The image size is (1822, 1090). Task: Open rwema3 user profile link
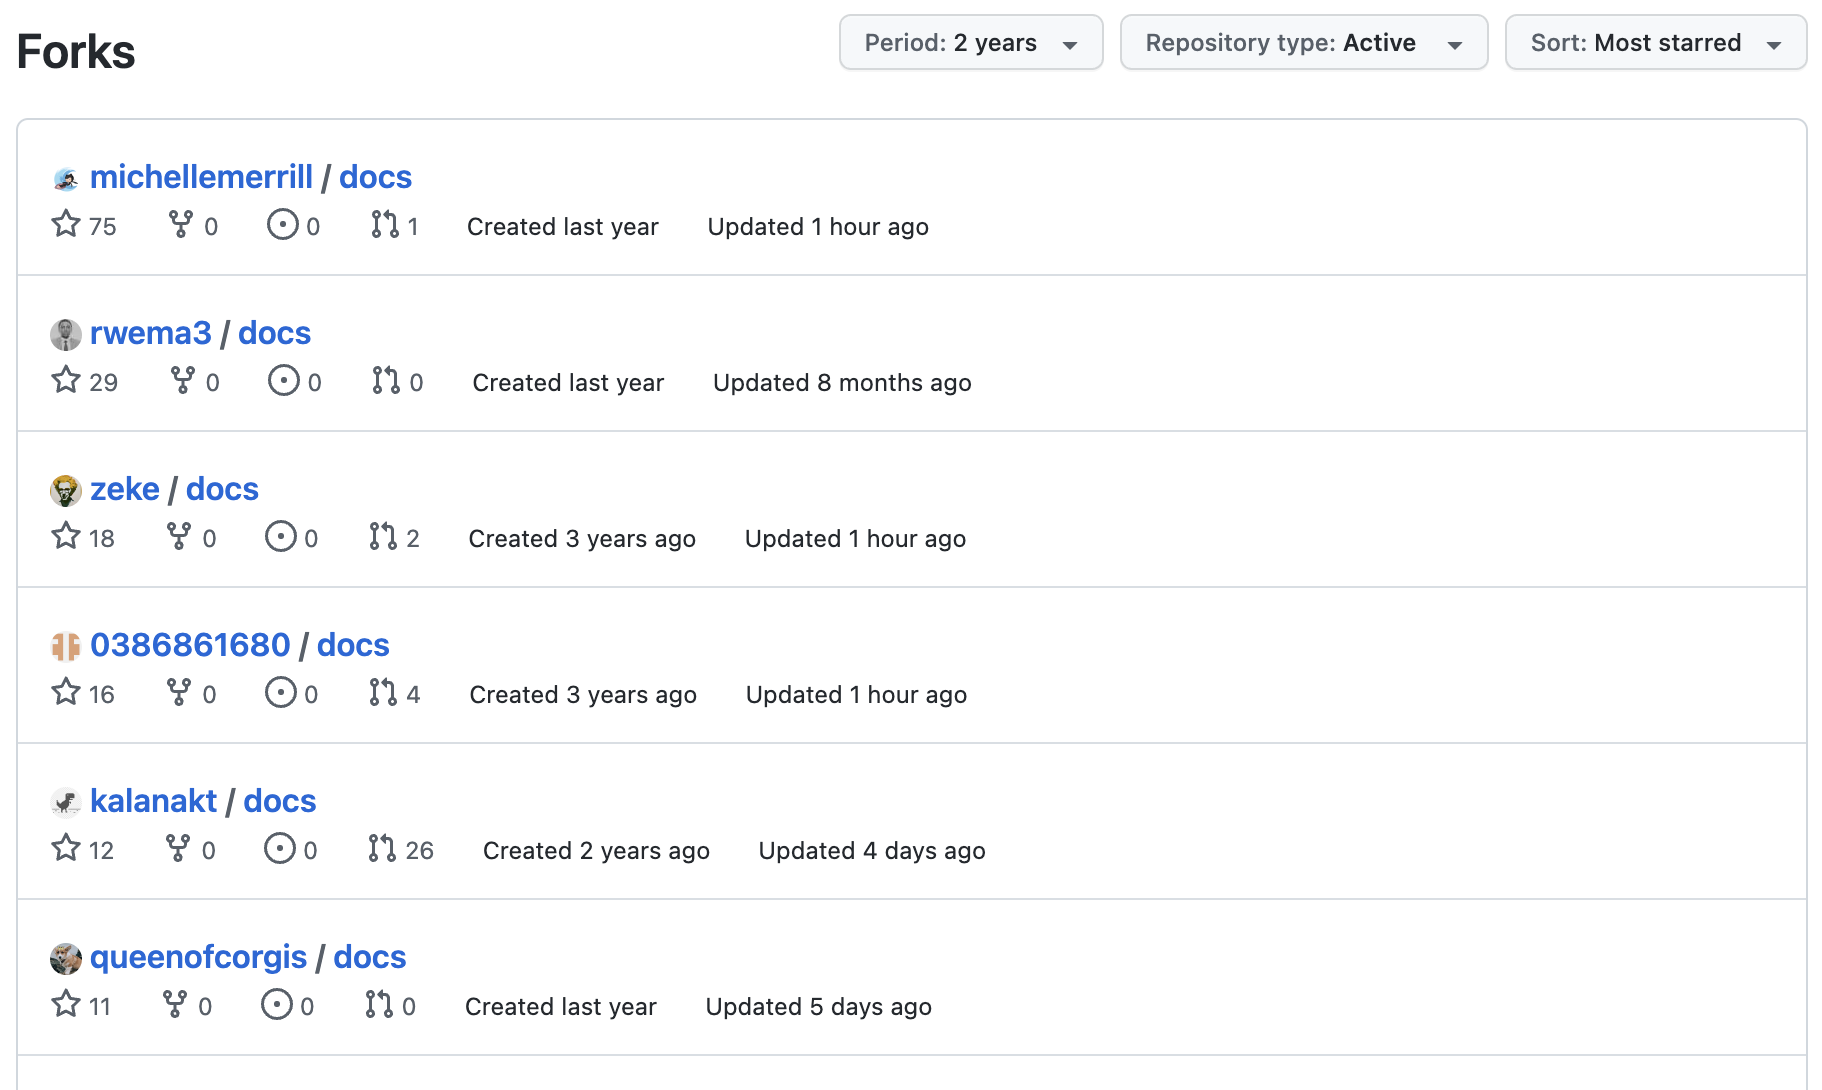[151, 333]
